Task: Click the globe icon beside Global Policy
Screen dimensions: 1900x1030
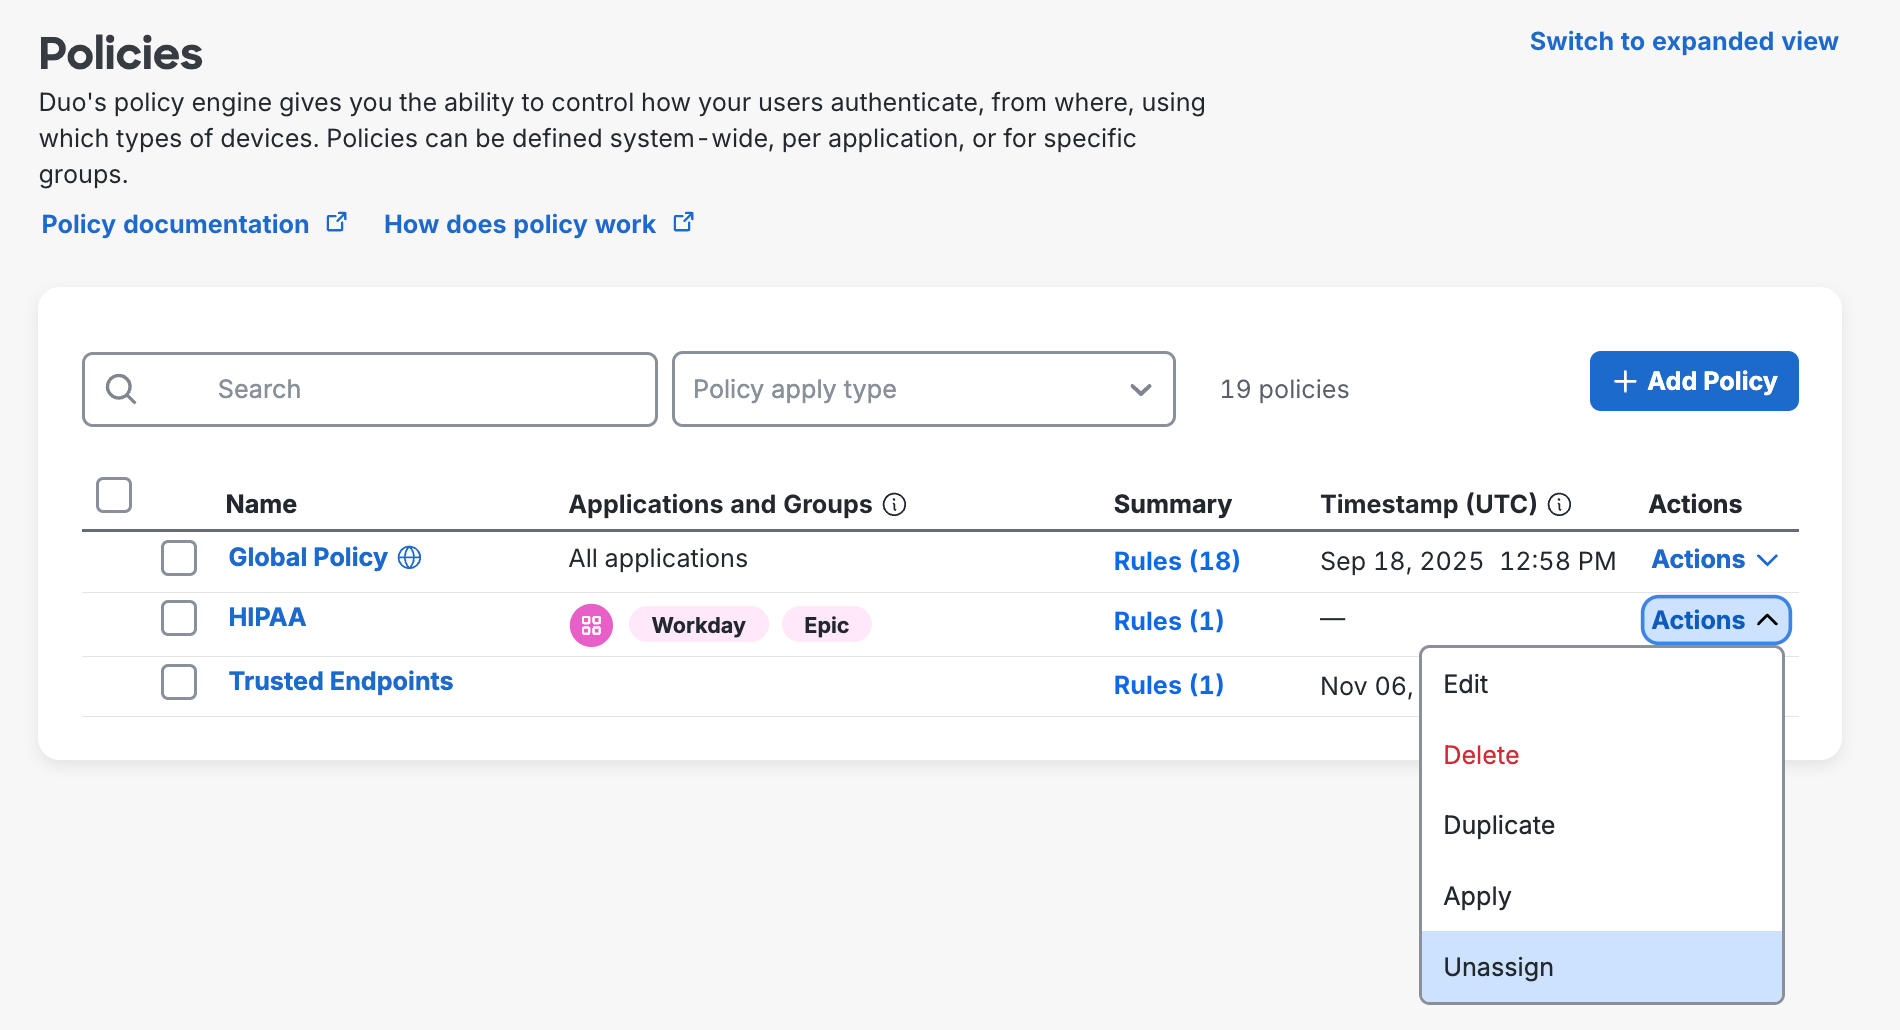Action: click(x=410, y=558)
